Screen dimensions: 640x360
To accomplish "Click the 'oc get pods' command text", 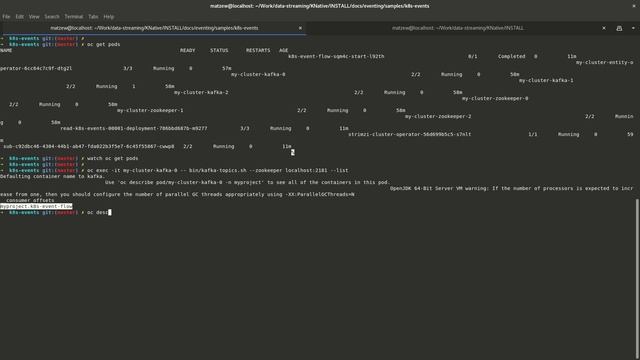I will [x=104, y=44].
